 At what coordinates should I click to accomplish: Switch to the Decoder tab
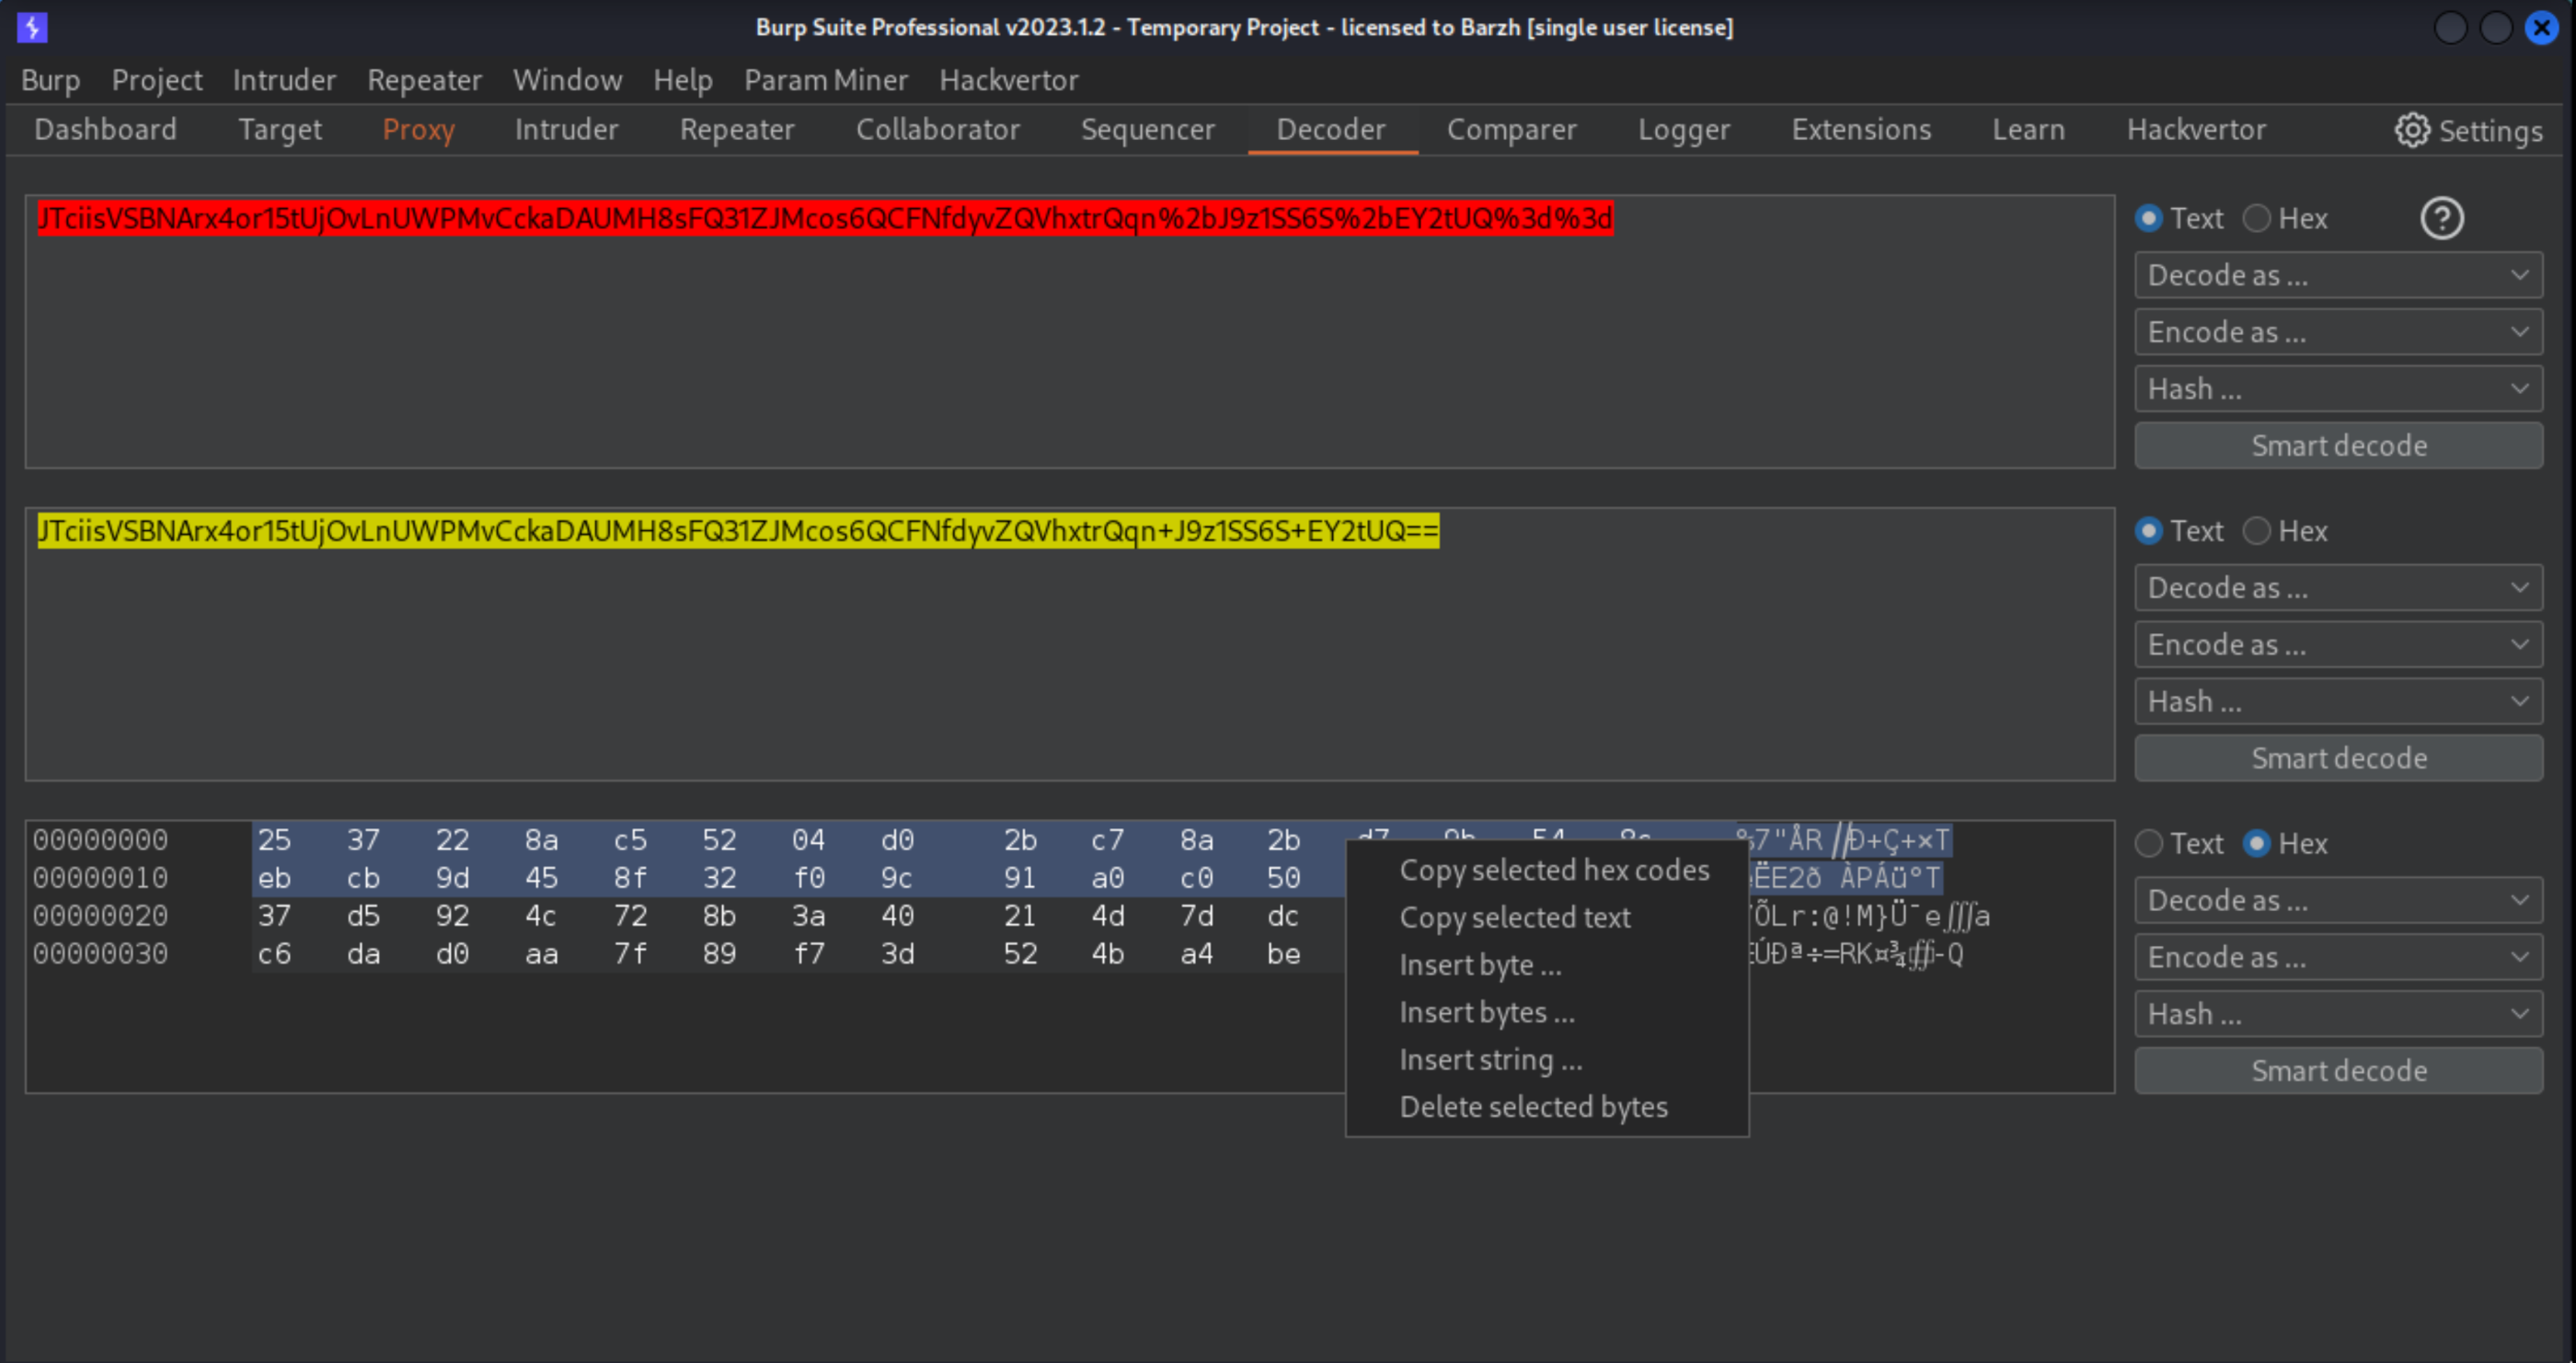(1331, 130)
